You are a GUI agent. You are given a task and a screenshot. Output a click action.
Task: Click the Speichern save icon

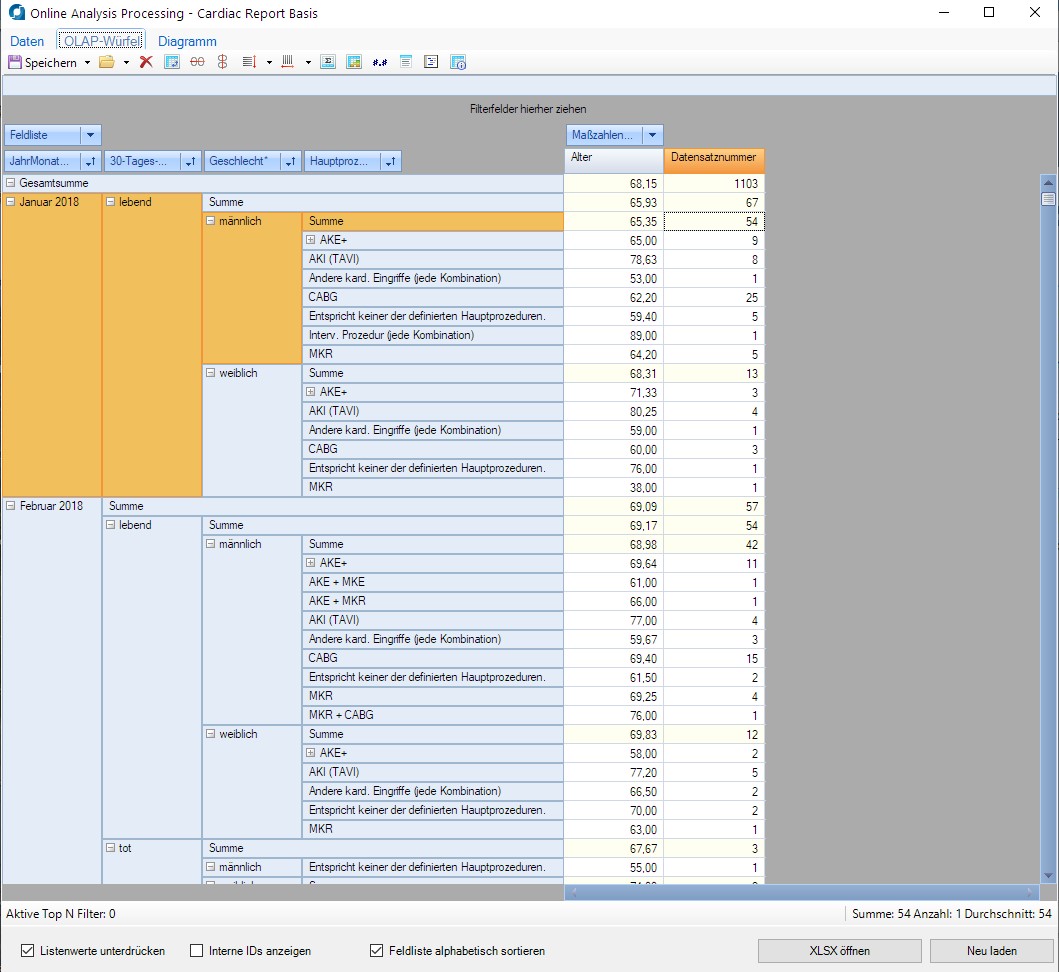pyautogui.click(x=15, y=62)
